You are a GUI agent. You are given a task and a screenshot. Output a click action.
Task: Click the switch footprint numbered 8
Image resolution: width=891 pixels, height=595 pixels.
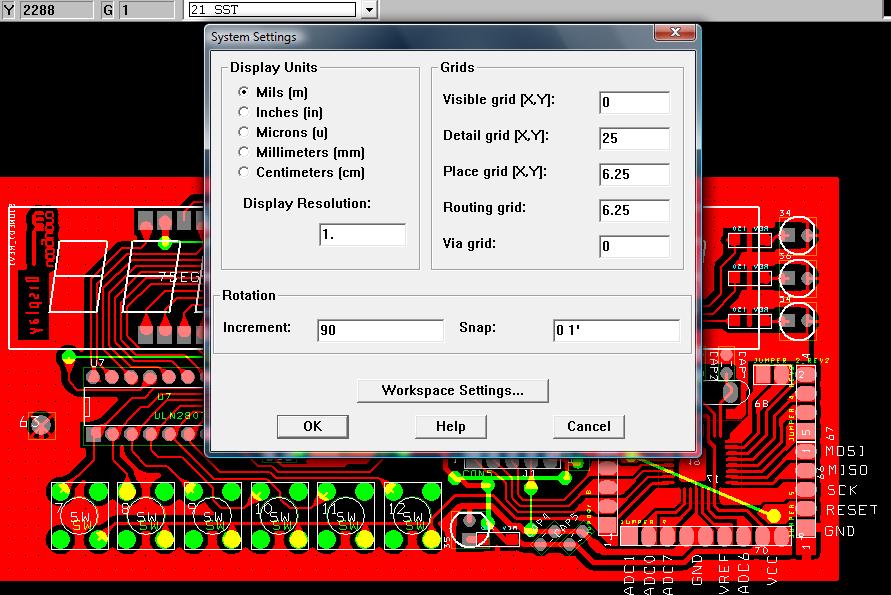point(146,517)
